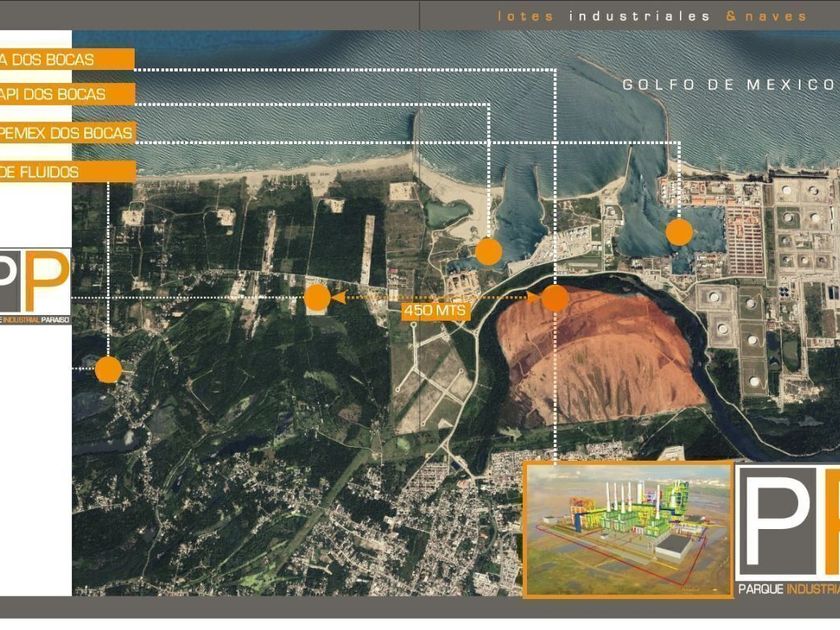
Task: Click 'lotes' in the header title
Action: coord(526,16)
